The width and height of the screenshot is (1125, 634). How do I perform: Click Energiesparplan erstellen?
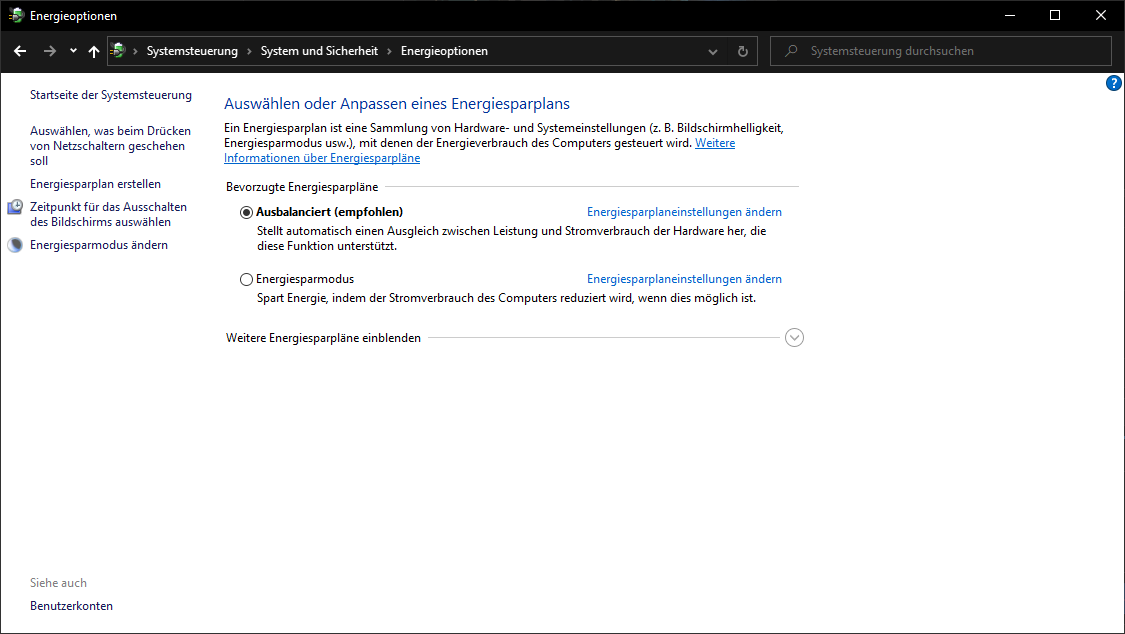pos(95,184)
